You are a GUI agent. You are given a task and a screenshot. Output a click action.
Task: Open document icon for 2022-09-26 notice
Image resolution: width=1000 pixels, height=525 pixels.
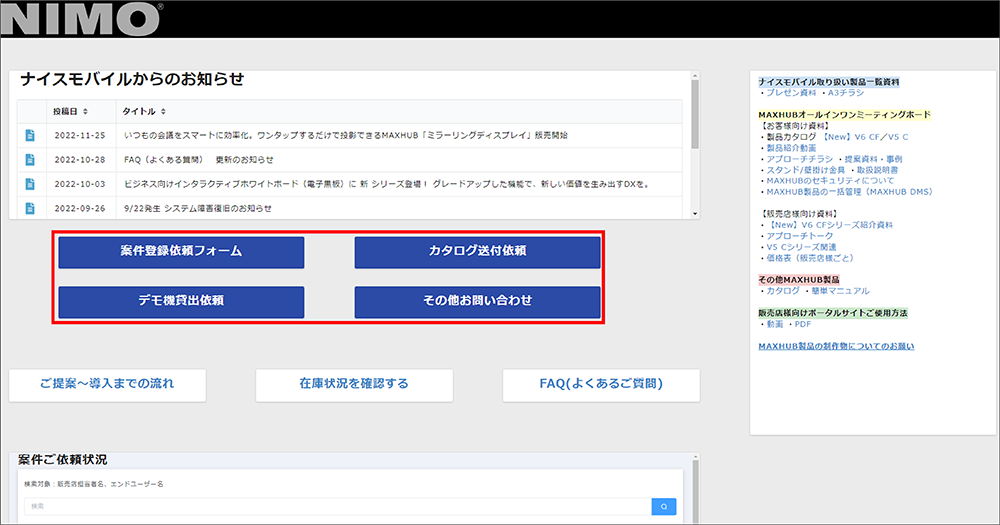(30, 208)
